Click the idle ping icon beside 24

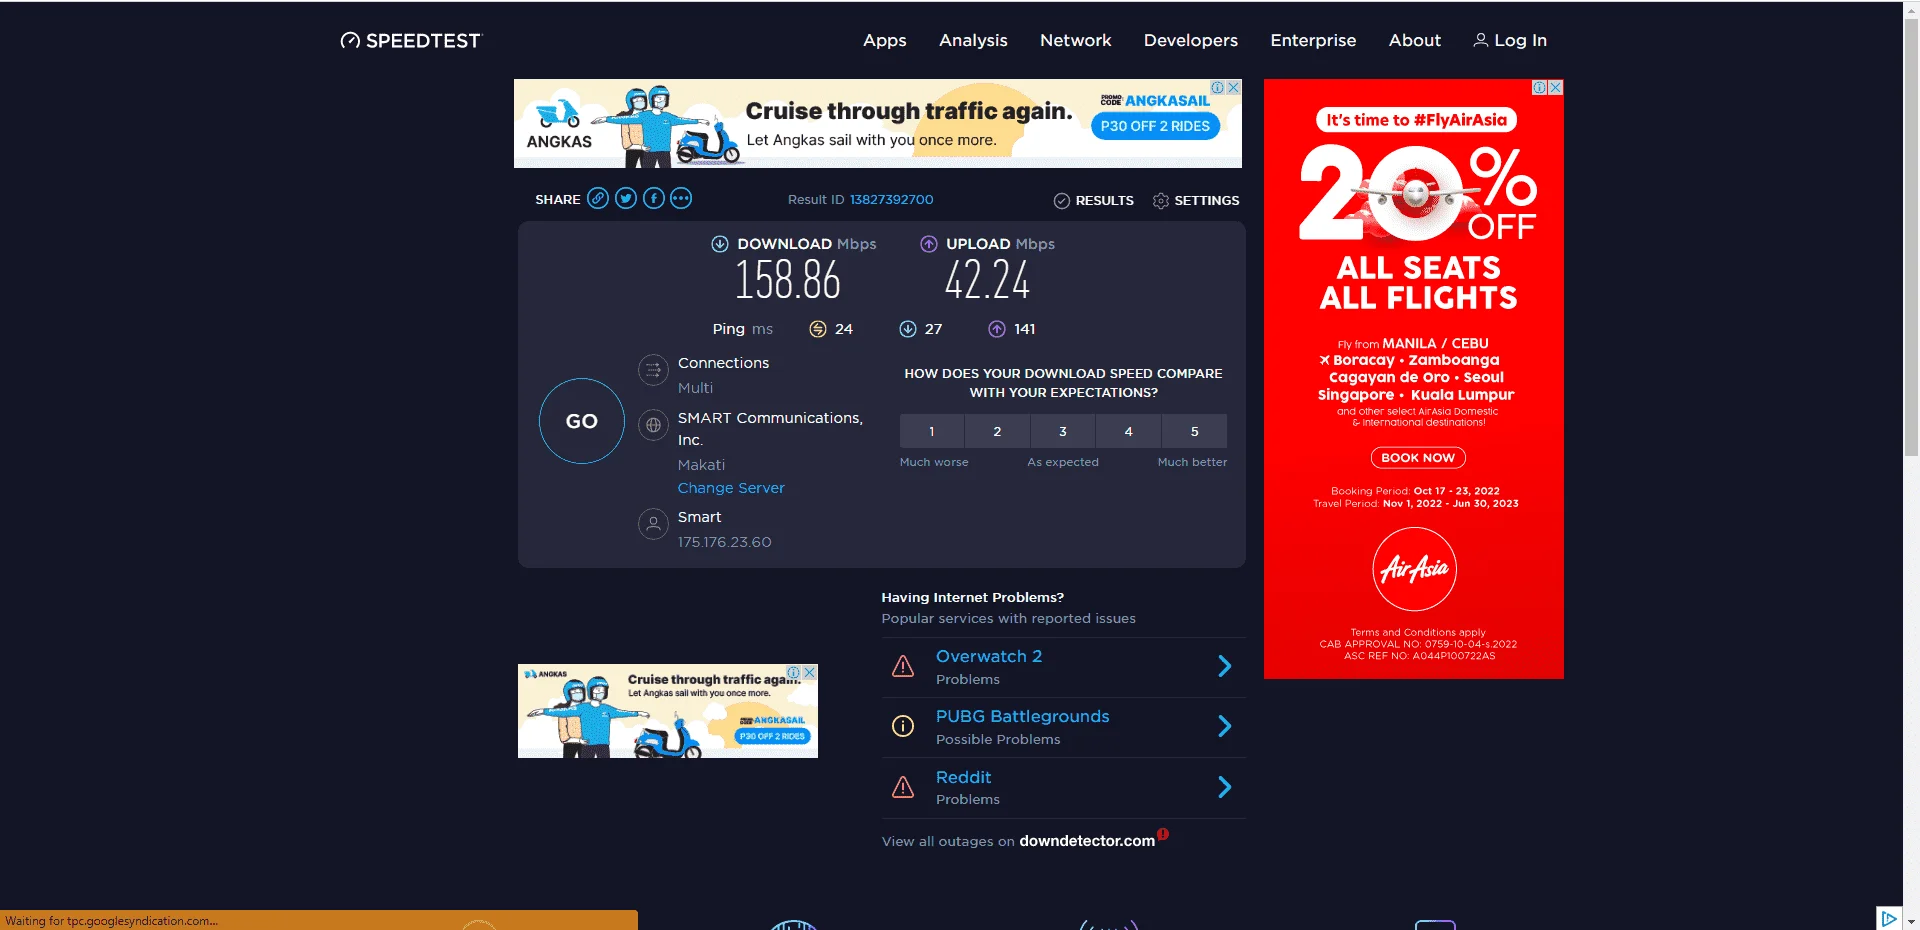pyautogui.click(x=818, y=329)
